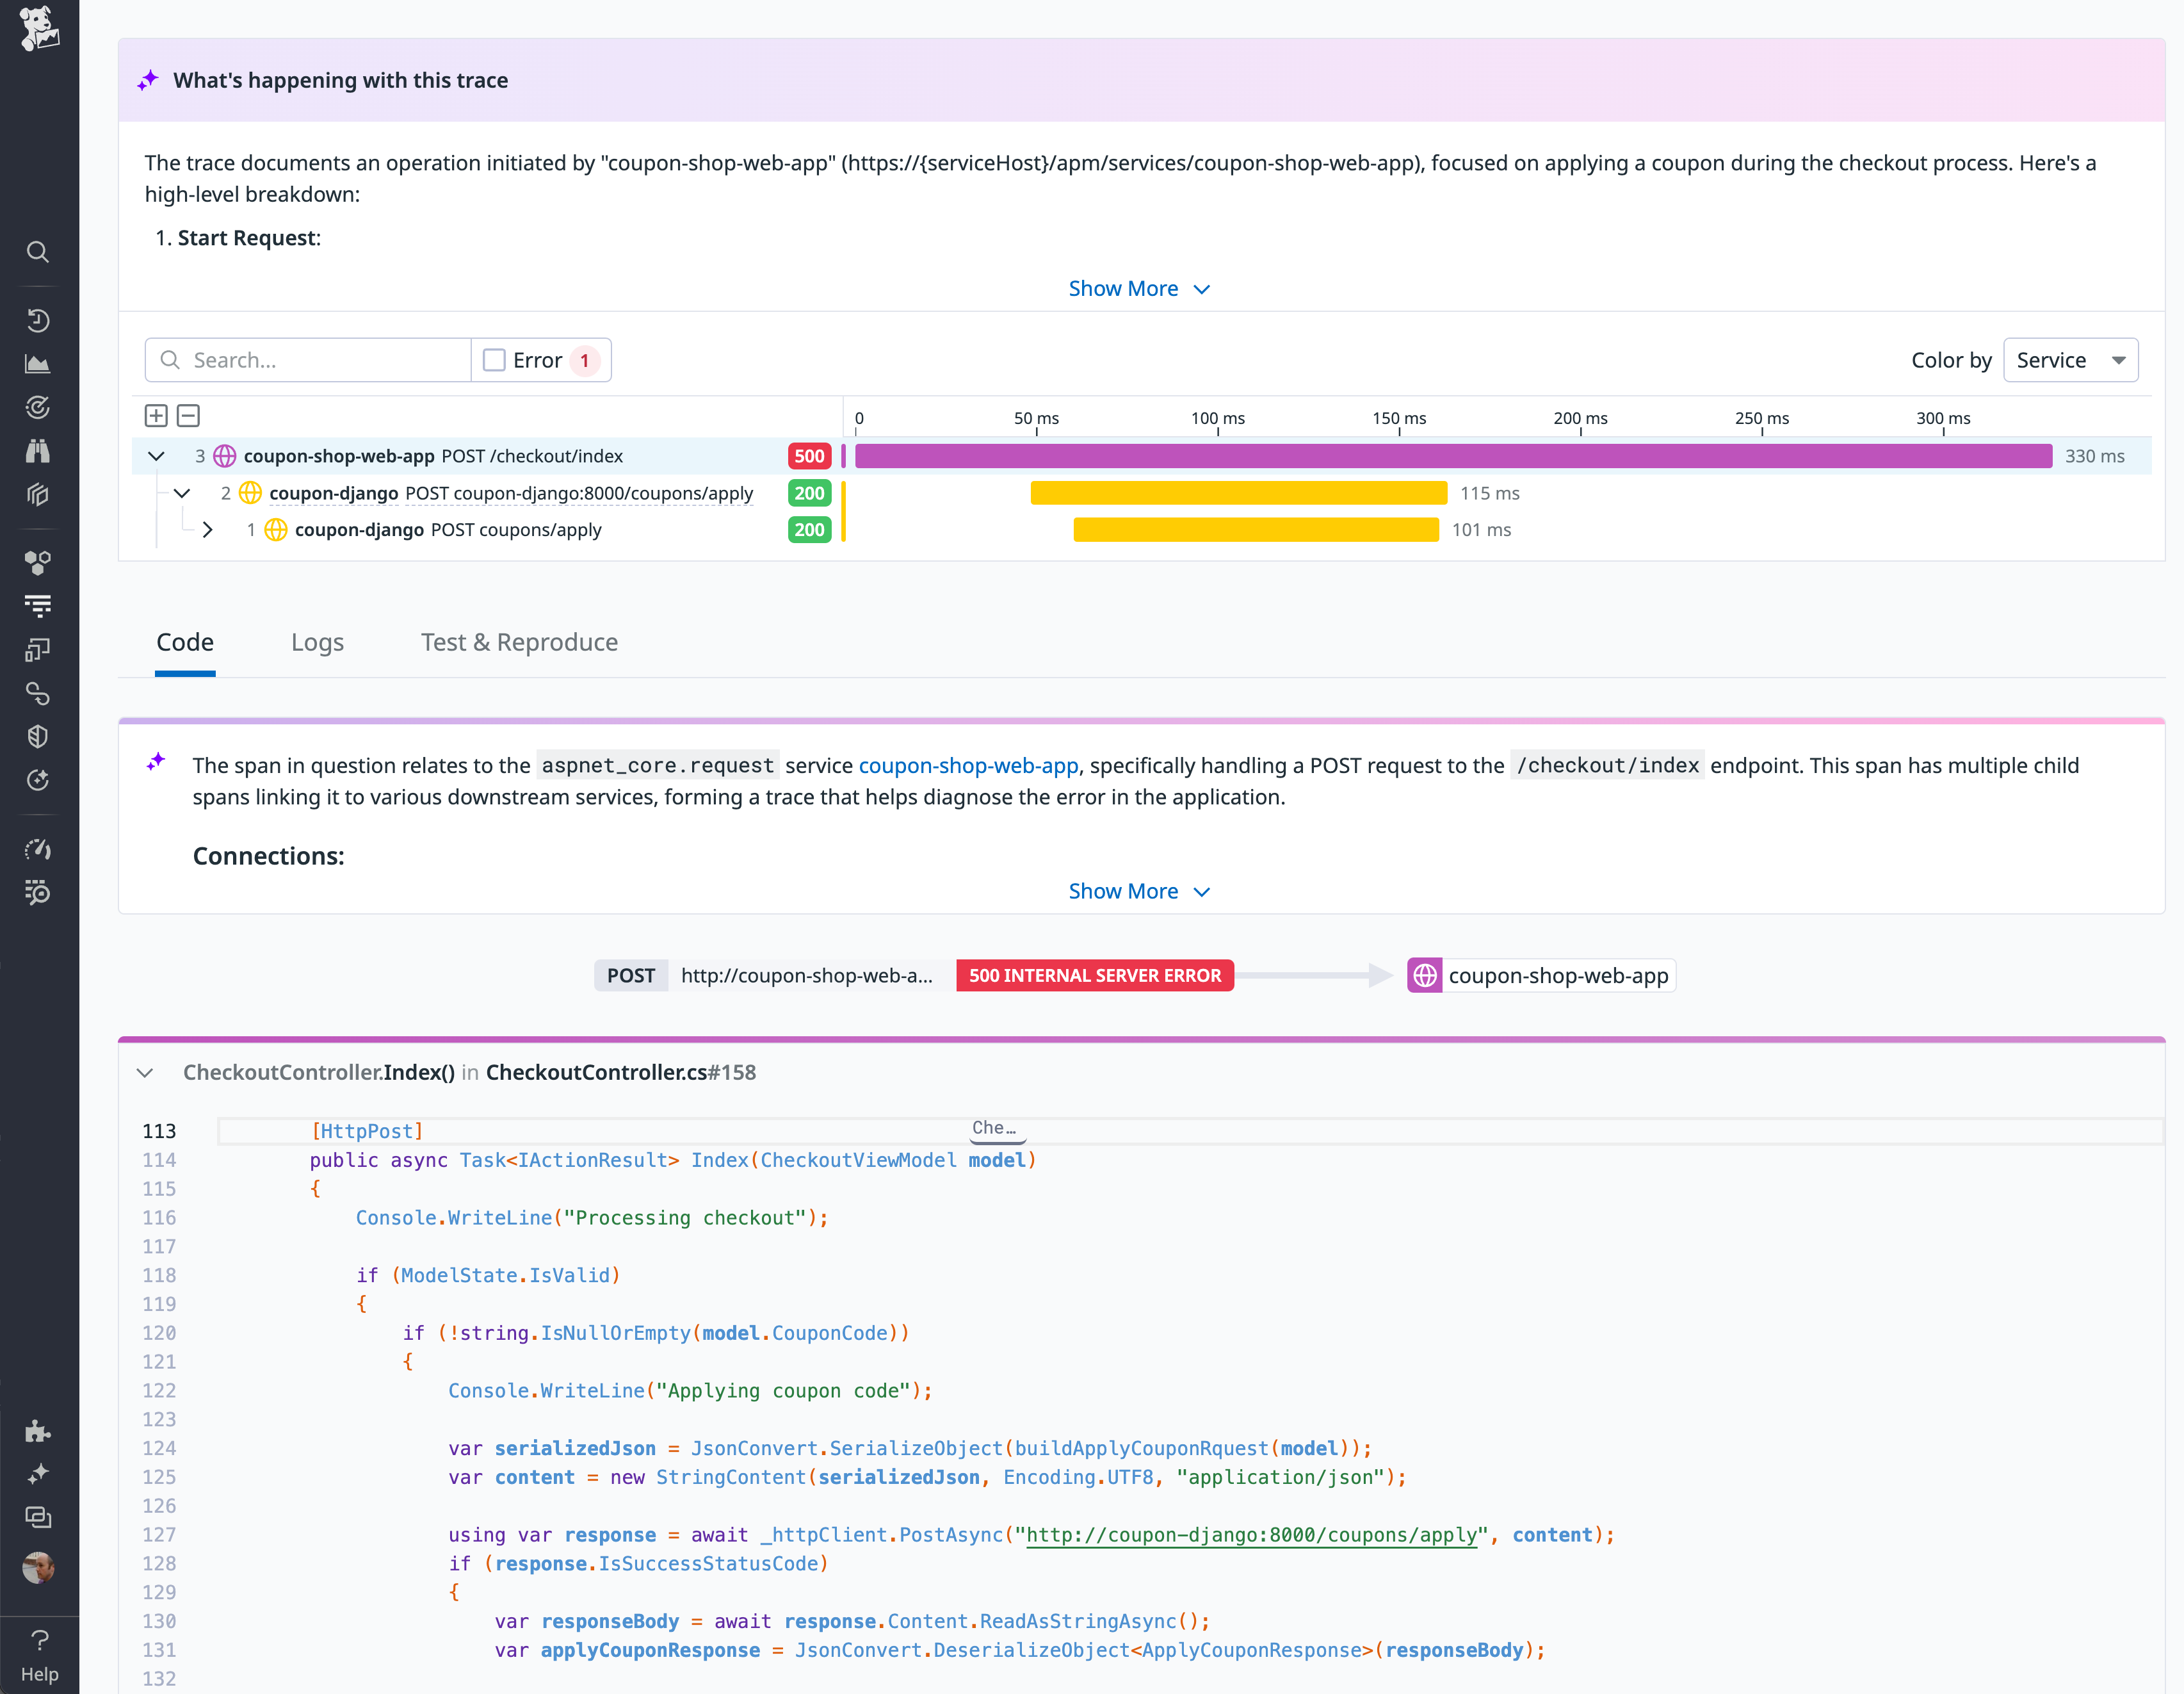Expand the coupons/apply child span
This screenshot has width=2184, height=1694.
[x=208, y=530]
